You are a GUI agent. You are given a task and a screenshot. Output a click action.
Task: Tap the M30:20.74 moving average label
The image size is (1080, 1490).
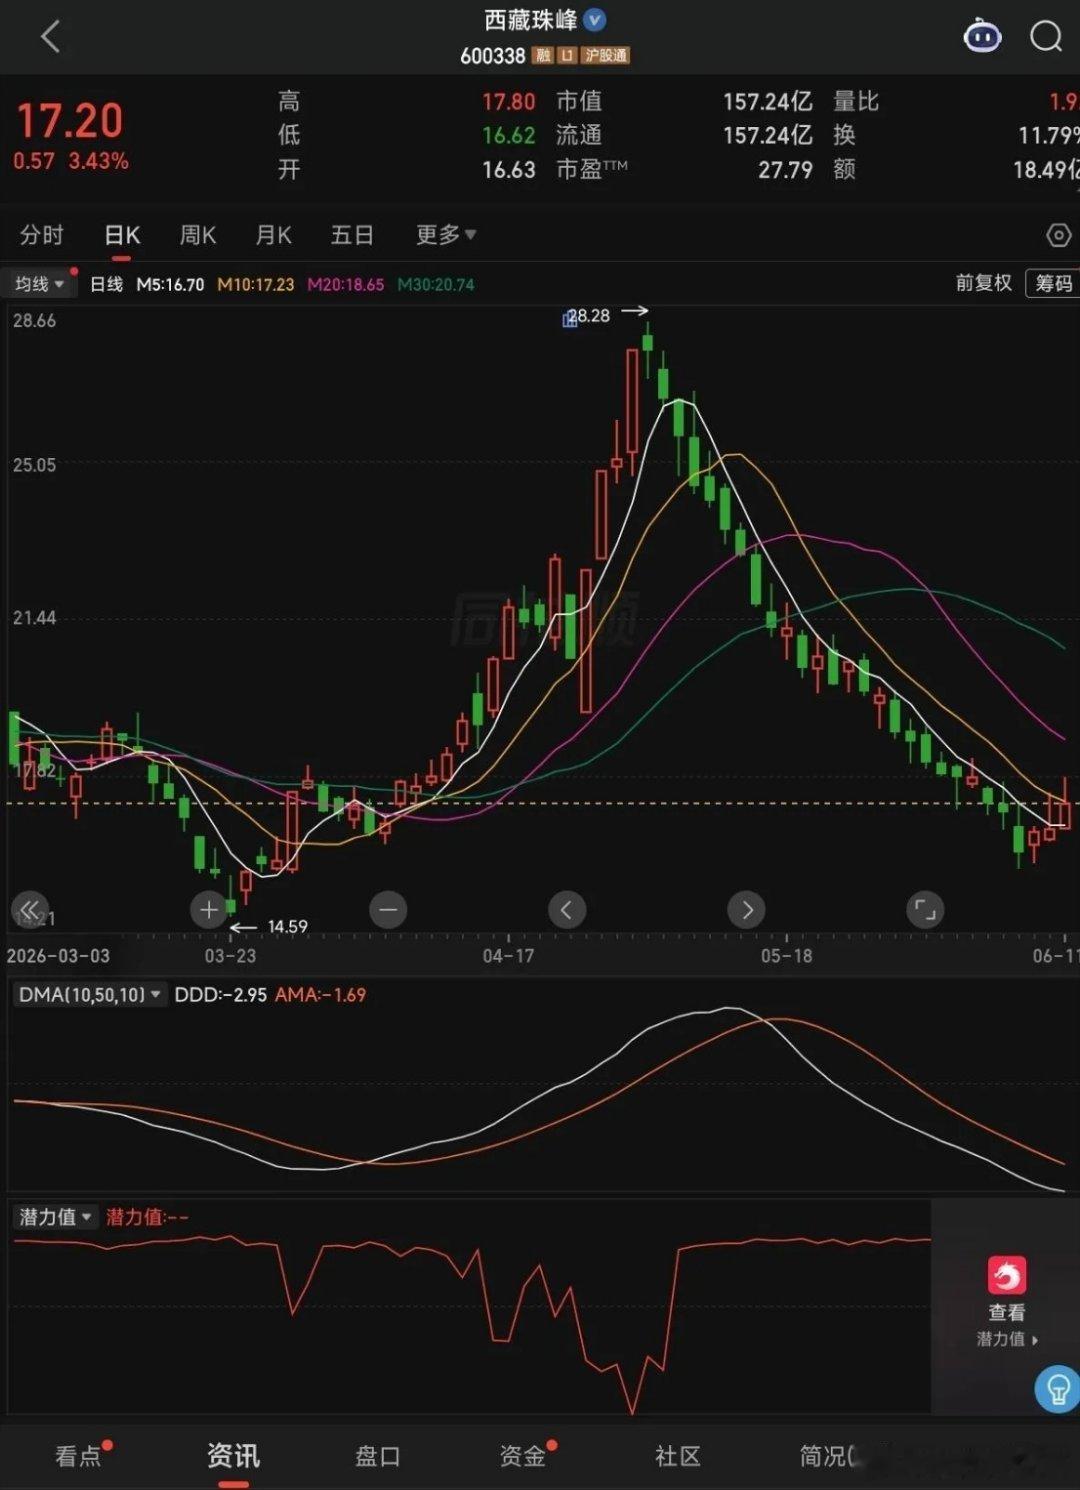[436, 284]
